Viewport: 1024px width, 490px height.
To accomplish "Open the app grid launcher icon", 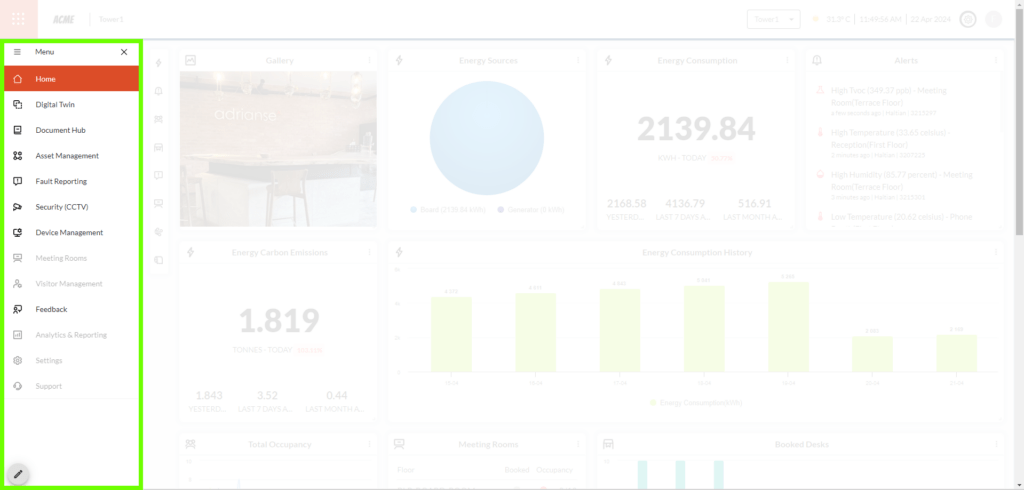I will (18, 19).
